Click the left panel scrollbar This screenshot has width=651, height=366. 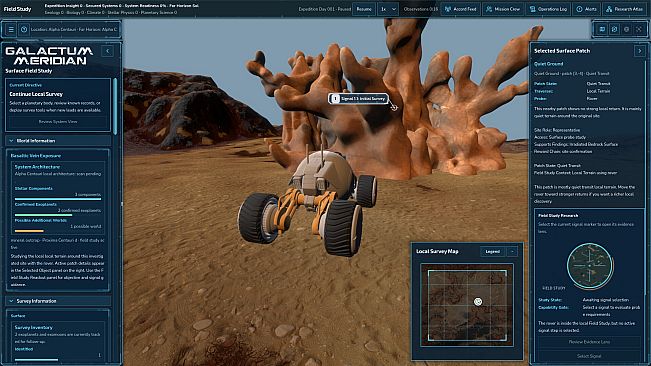115,106
